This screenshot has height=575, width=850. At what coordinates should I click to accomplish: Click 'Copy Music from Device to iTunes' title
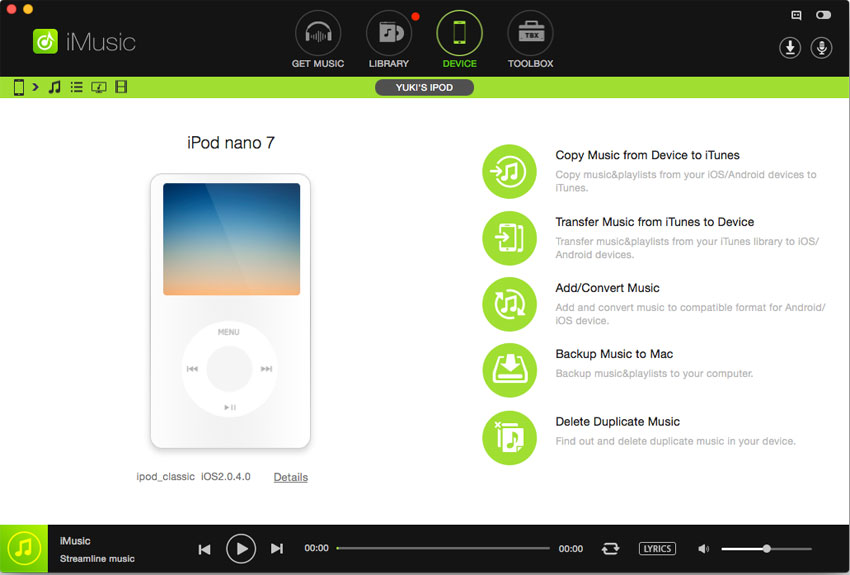647,155
